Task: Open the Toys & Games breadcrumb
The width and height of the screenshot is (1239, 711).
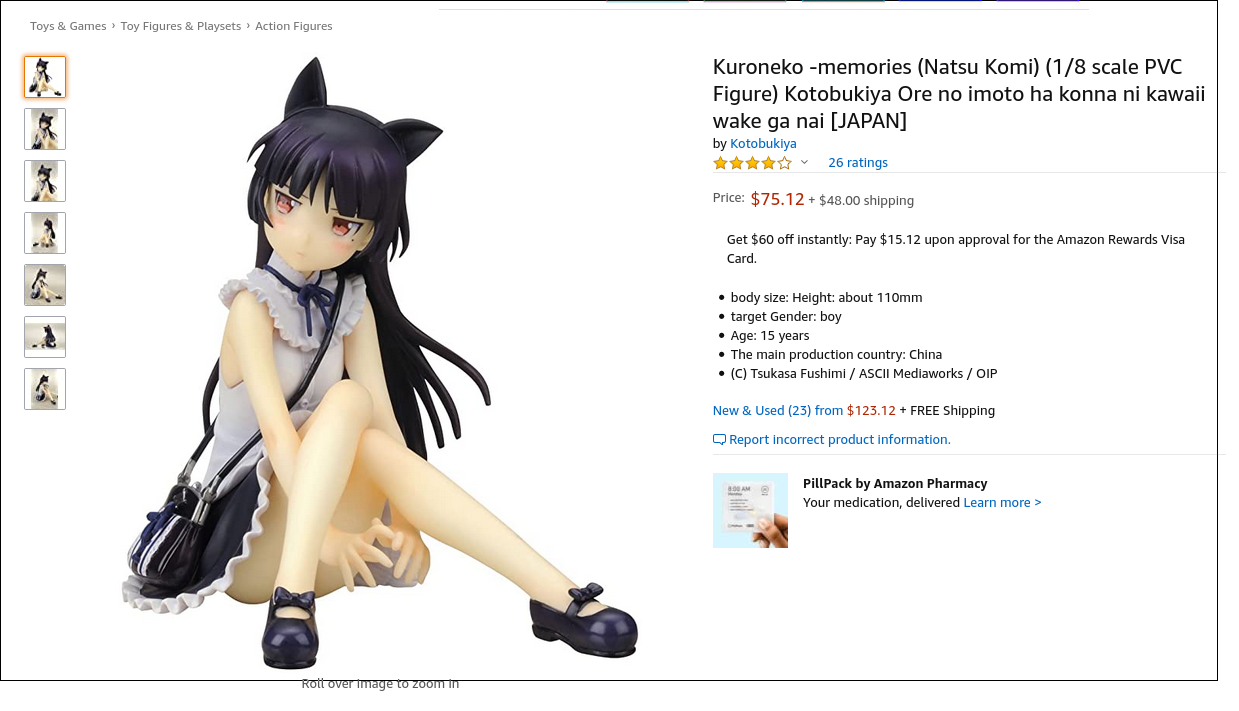Action: (x=68, y=26)
